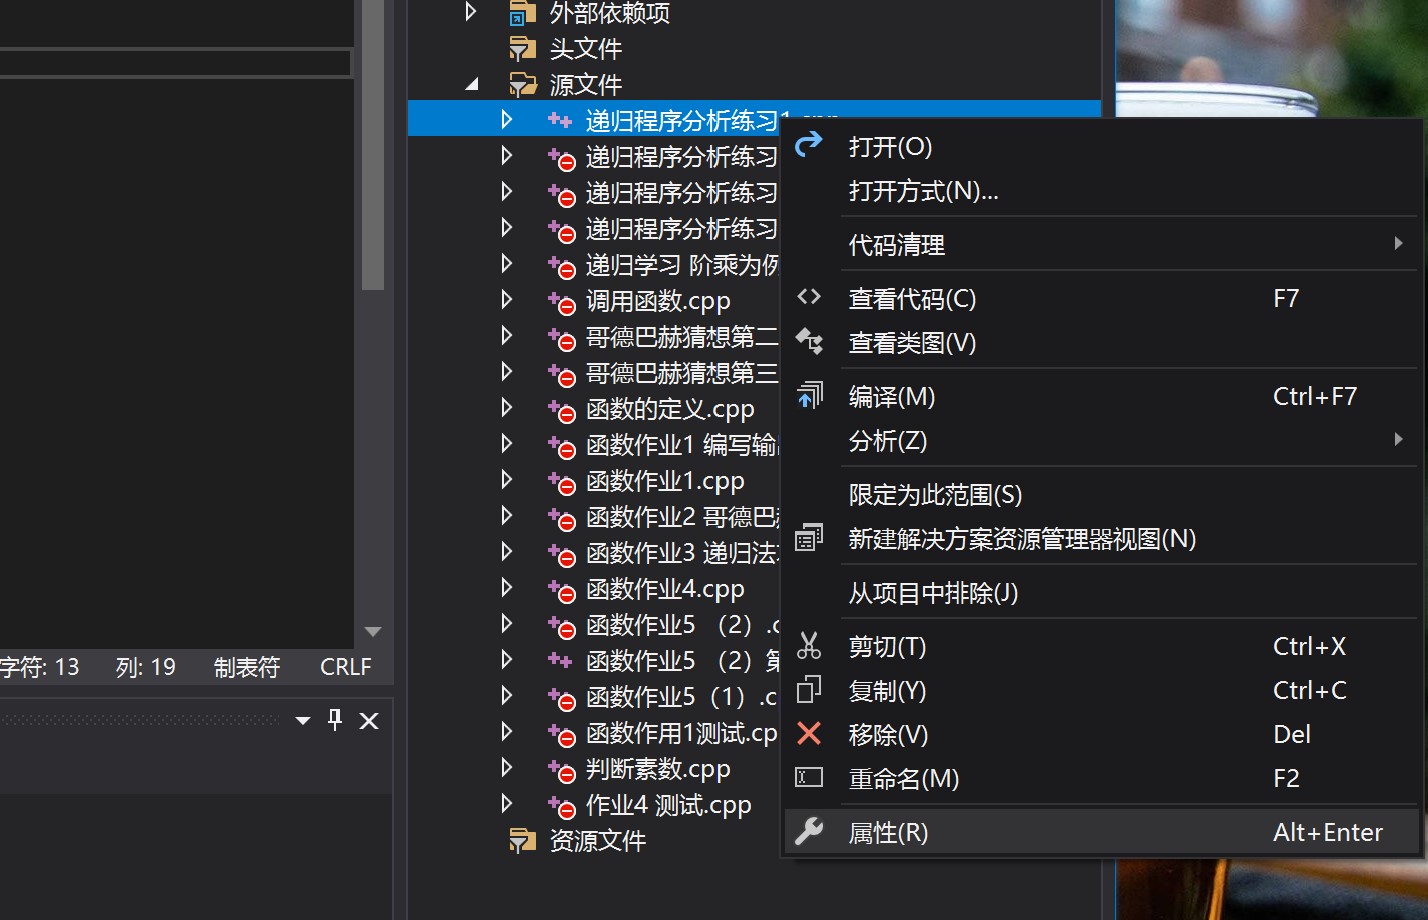Click the wrench icon beside 属性(R)

[810, 831]
